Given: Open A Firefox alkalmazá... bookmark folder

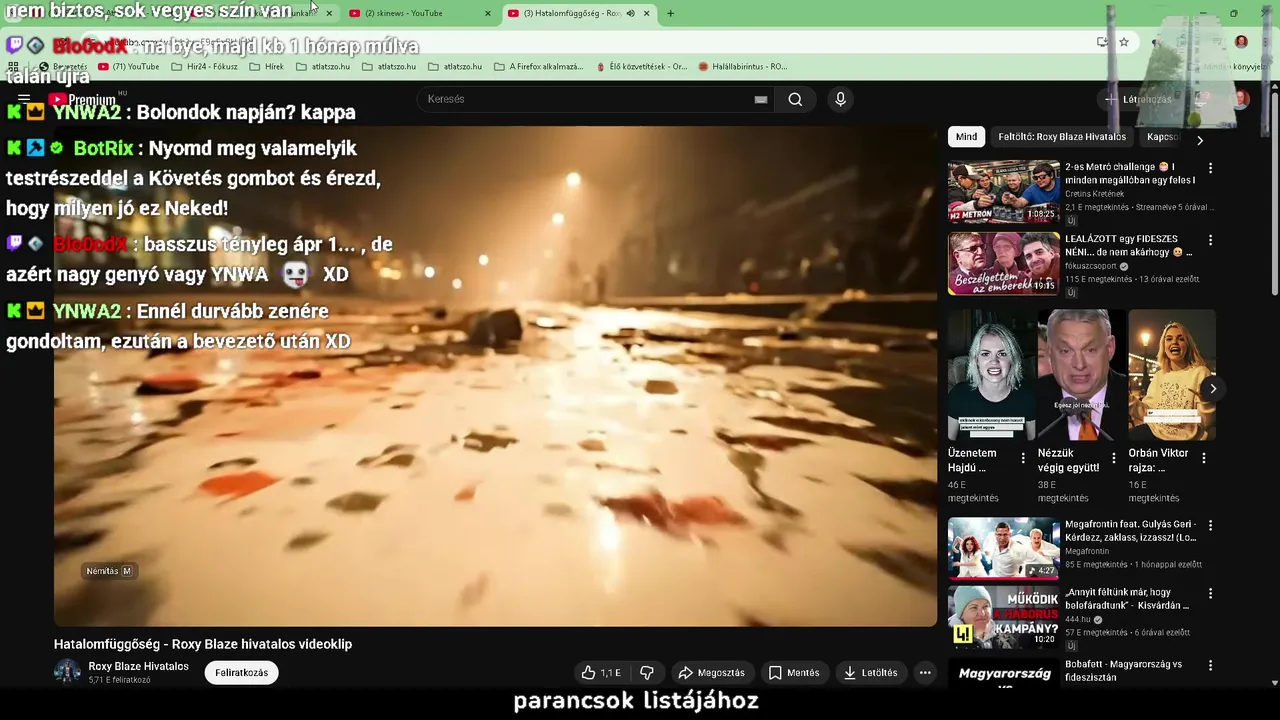Looking at the screenshot, I should click(539, 67).
